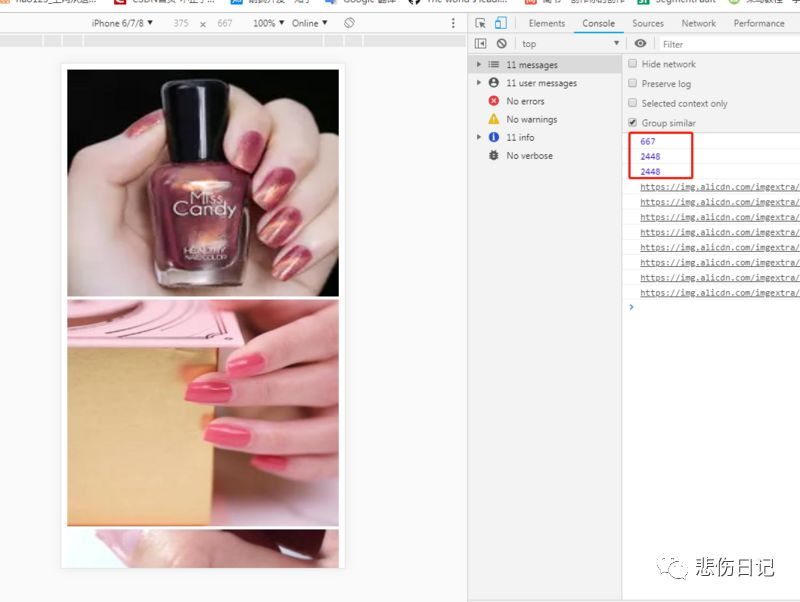
Task: Select the No verbose row
Action: 545,156
